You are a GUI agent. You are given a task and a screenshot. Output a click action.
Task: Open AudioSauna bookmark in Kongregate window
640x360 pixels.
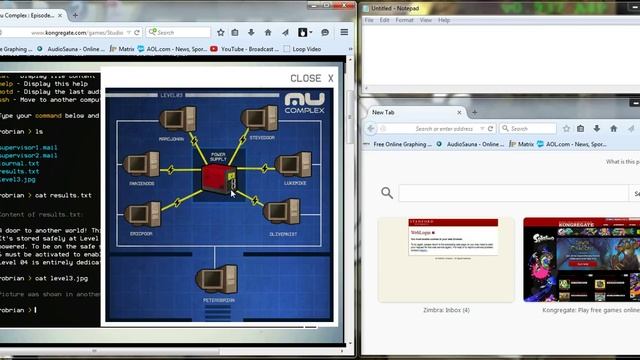click(x=71, y=49)
